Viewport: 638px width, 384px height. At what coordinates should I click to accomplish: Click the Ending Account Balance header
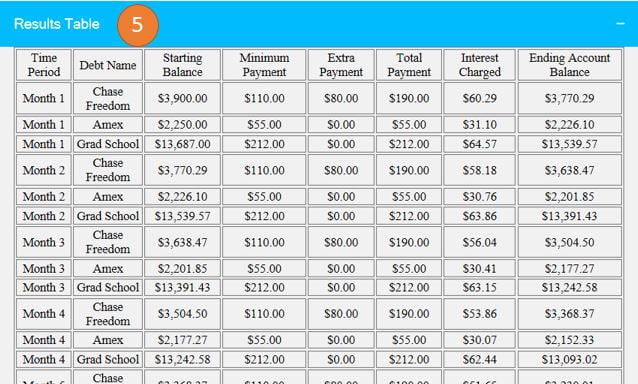pyautogui.click(x=570, y=65)
